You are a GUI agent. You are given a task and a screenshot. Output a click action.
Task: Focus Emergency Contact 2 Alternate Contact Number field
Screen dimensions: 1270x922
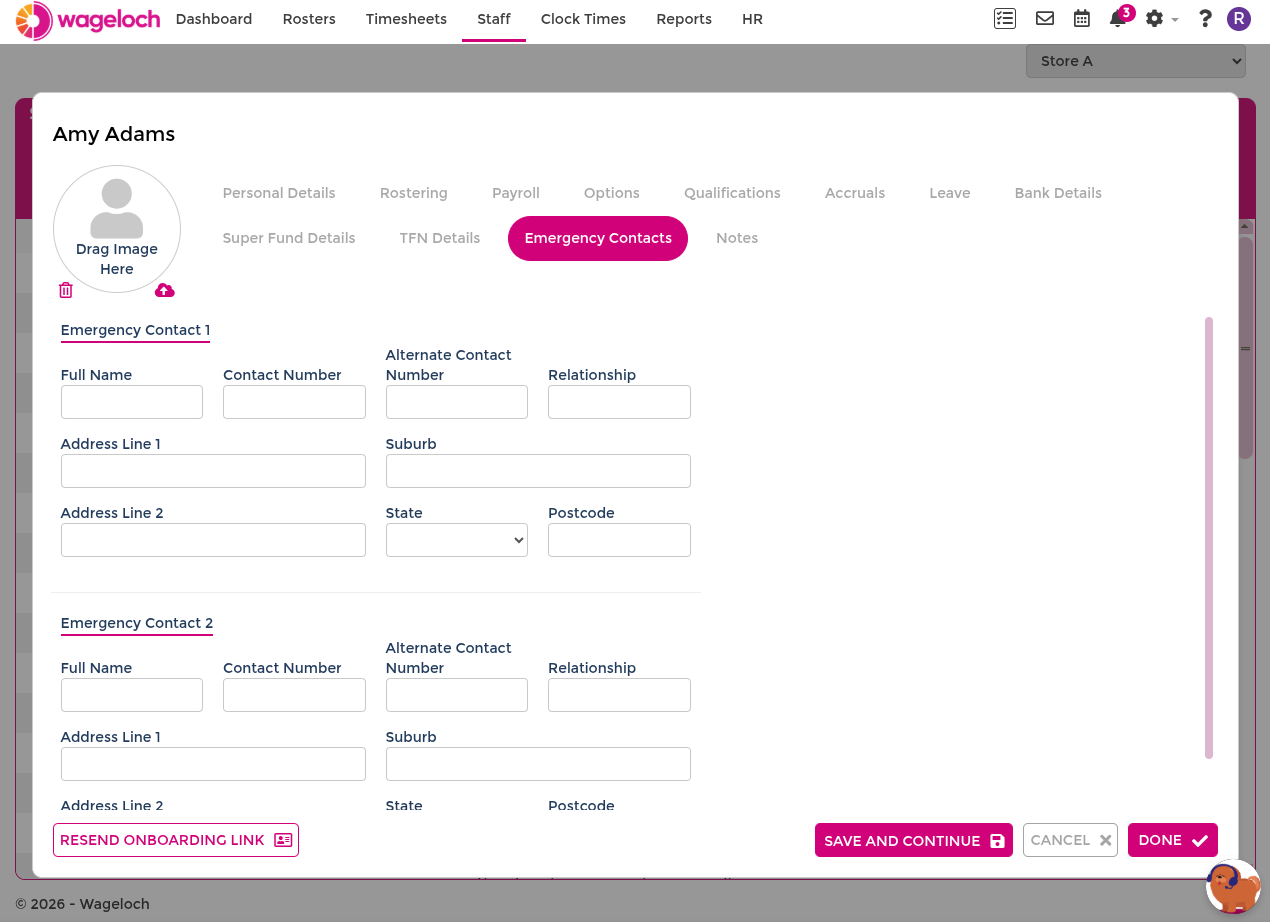(x=457, y=695)
